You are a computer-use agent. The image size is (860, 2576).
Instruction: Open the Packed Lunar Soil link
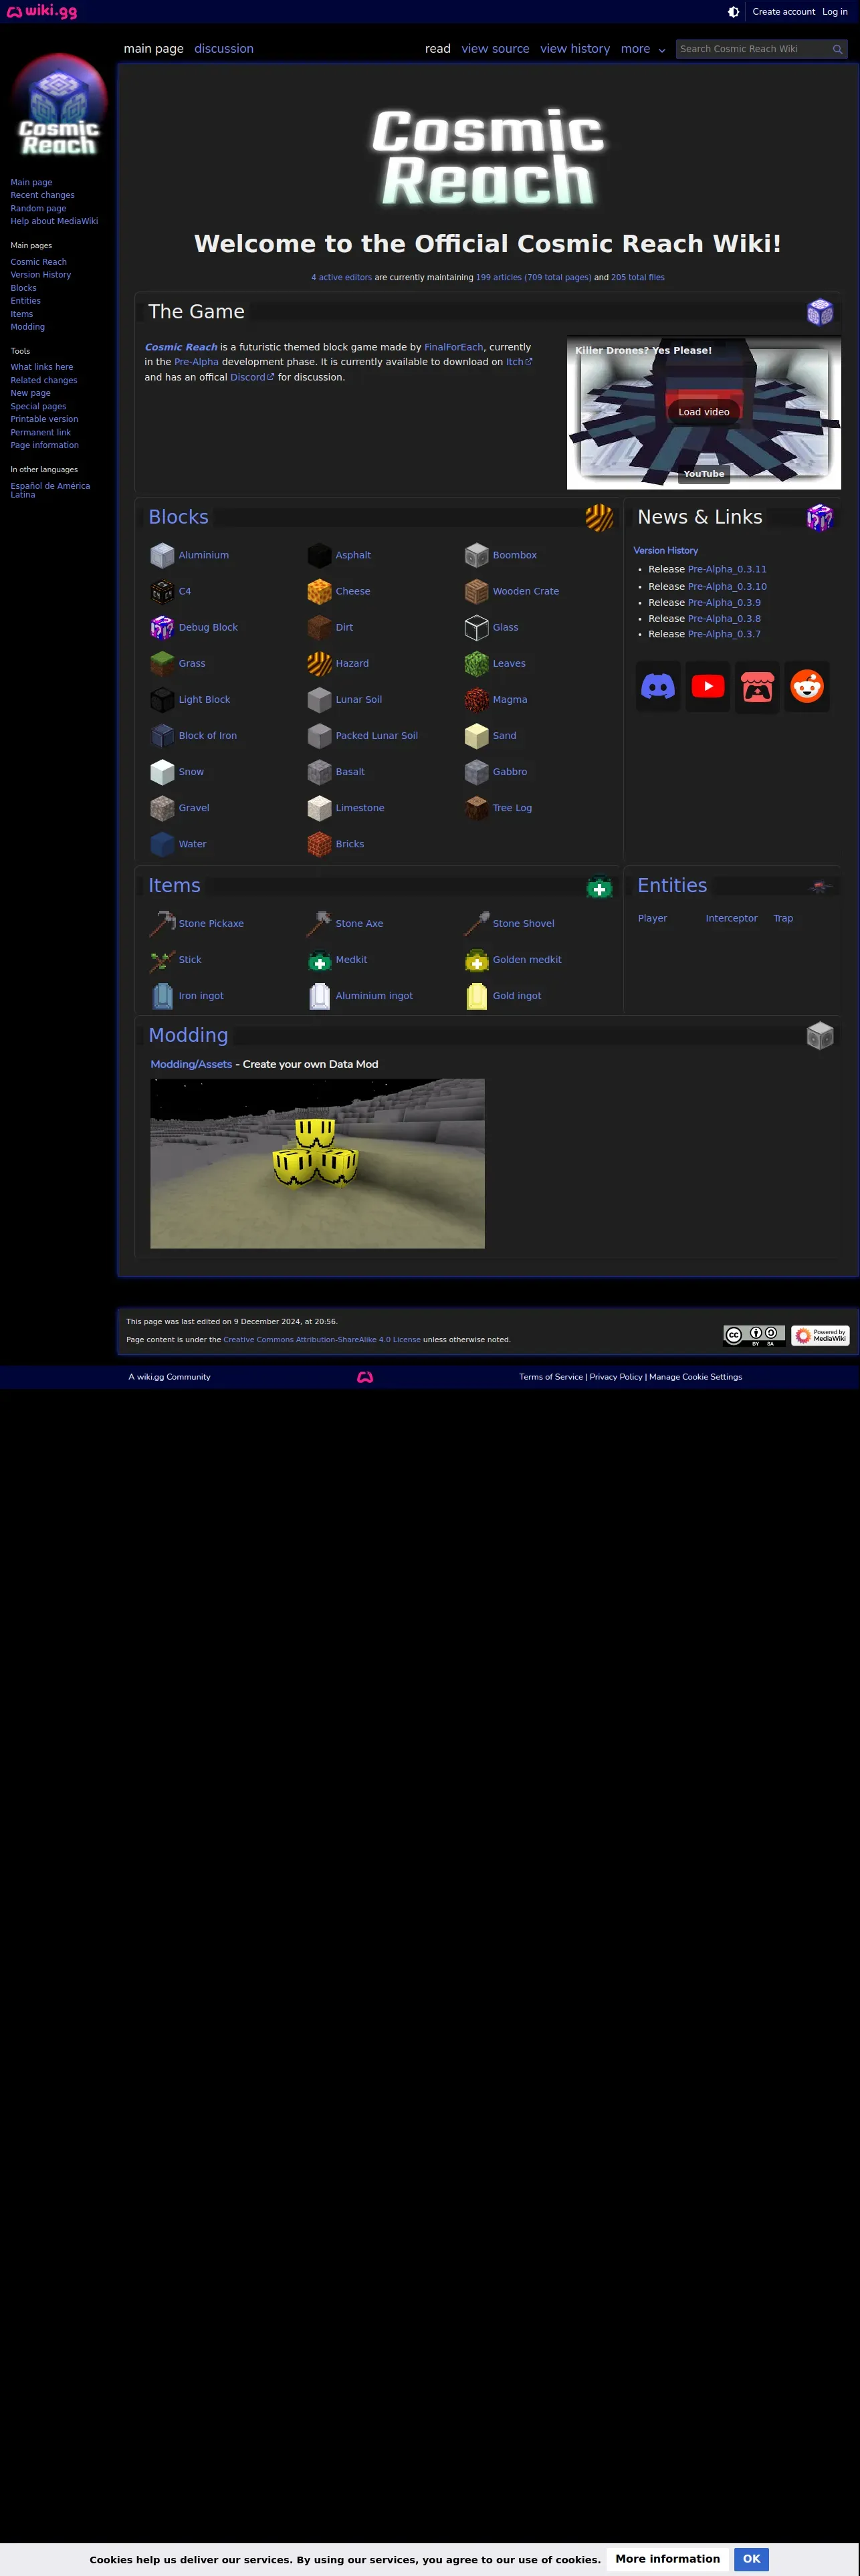pos(377,736)
